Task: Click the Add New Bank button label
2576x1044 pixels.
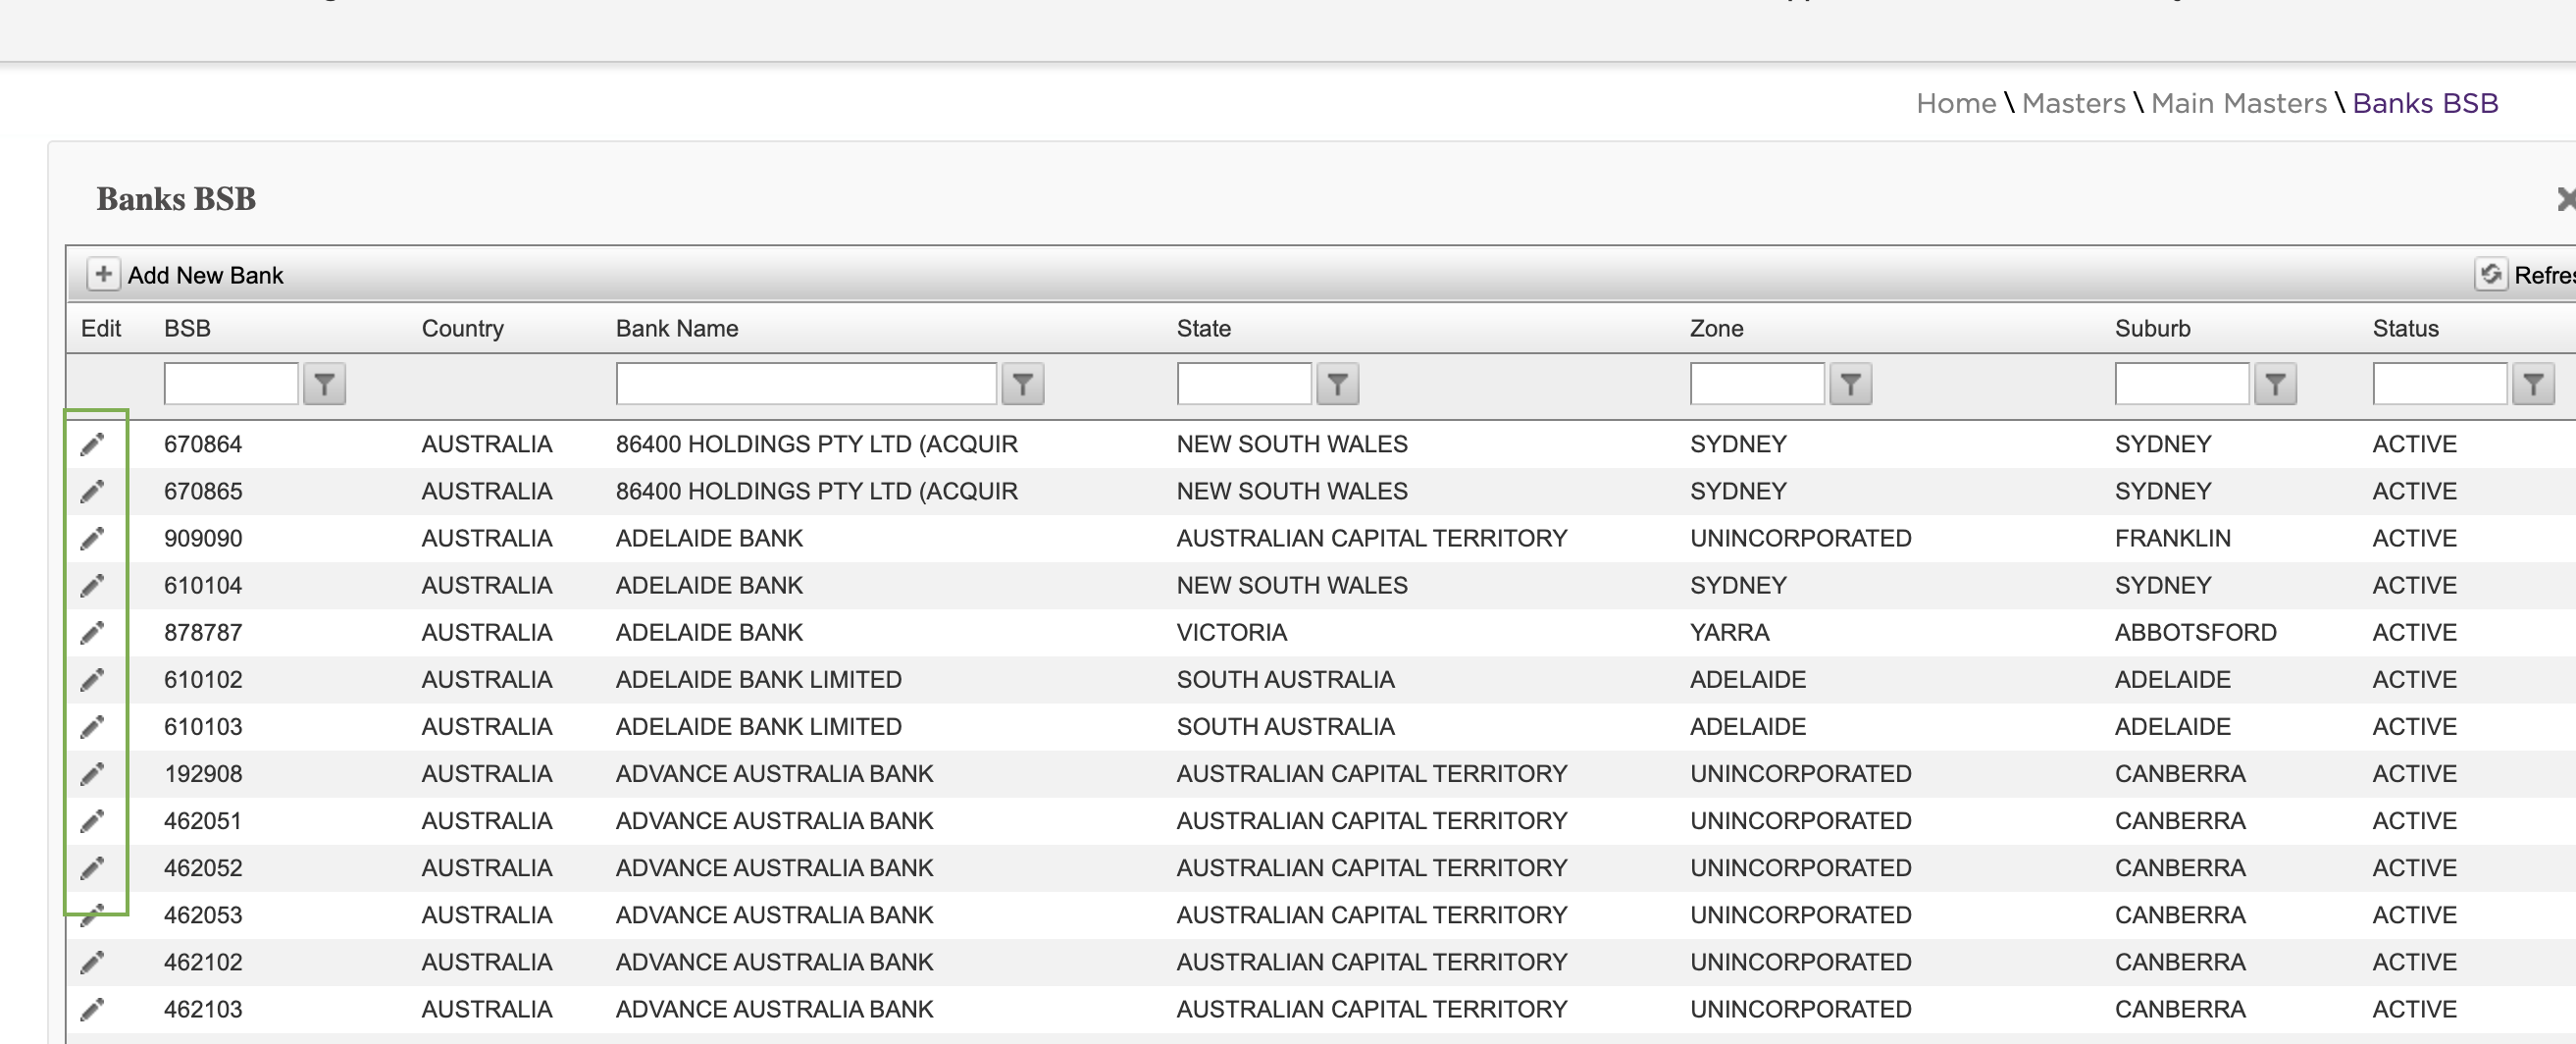Action: click(205, 275)
